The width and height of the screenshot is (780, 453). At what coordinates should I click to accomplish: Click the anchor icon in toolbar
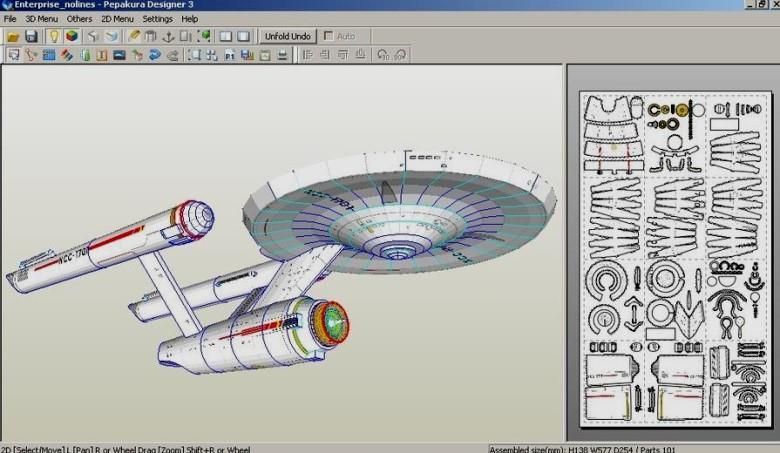(x=168, y=36)
